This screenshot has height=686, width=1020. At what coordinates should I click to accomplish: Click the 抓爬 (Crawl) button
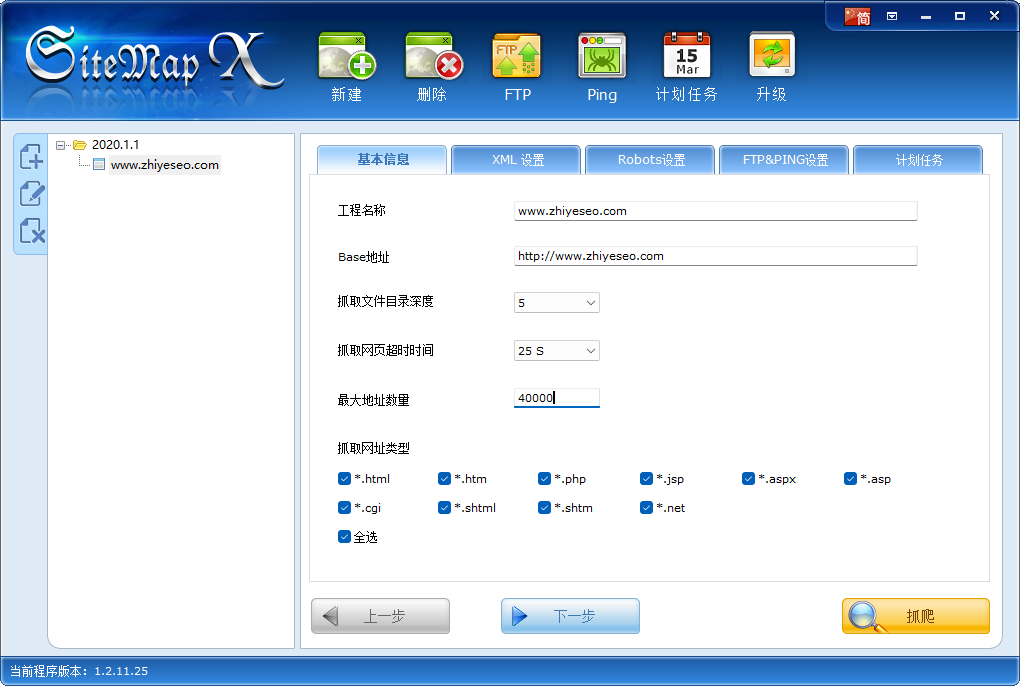click(x=916, y=616)
